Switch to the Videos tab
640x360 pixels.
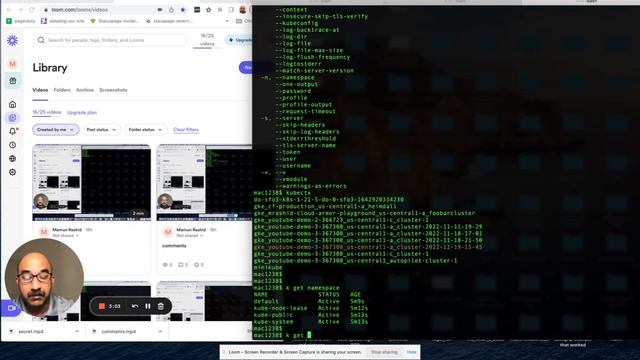pos(40,90)
